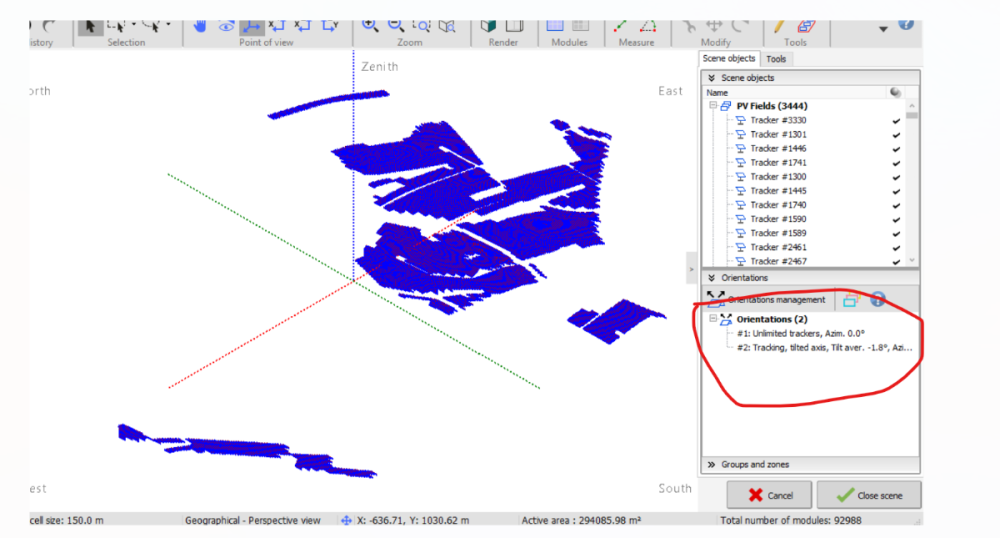Collapse the Orientations (2) tree node
1000x538 pixels.
713,319
